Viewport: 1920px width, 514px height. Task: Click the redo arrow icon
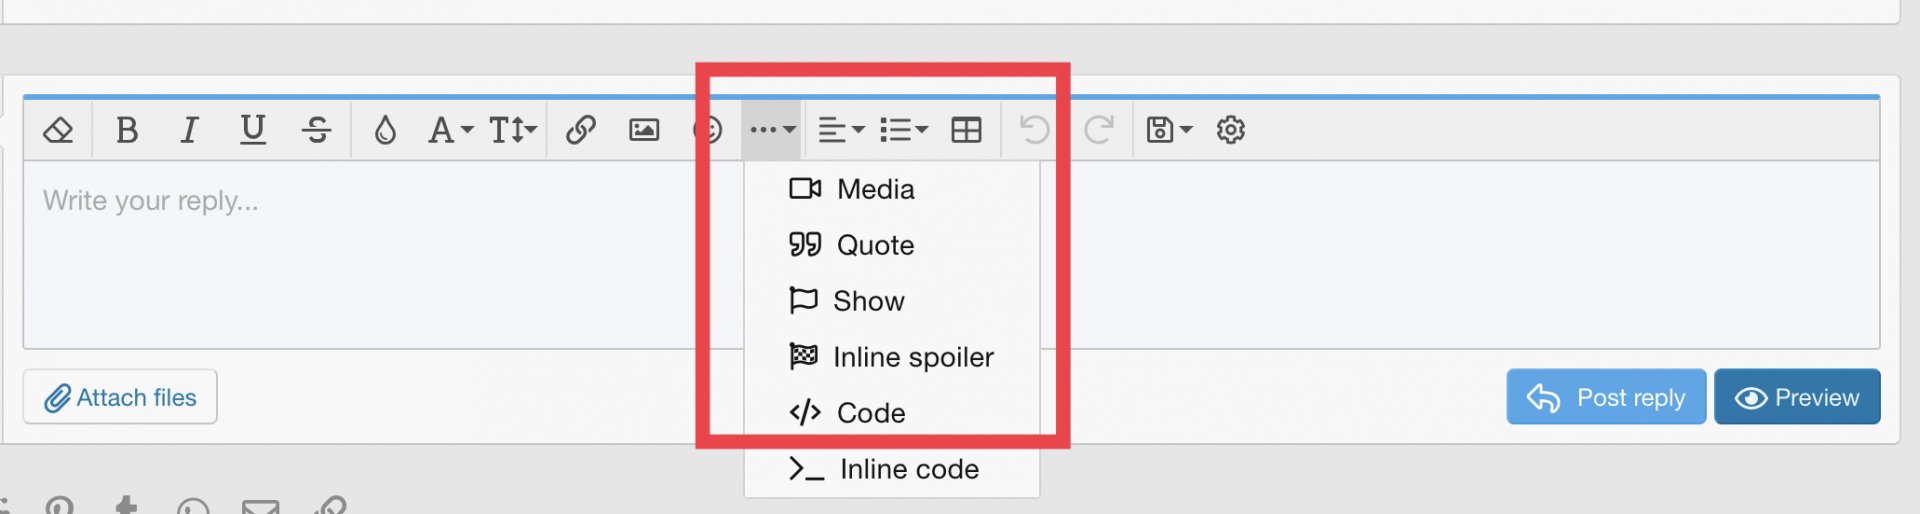[1099, 130]
